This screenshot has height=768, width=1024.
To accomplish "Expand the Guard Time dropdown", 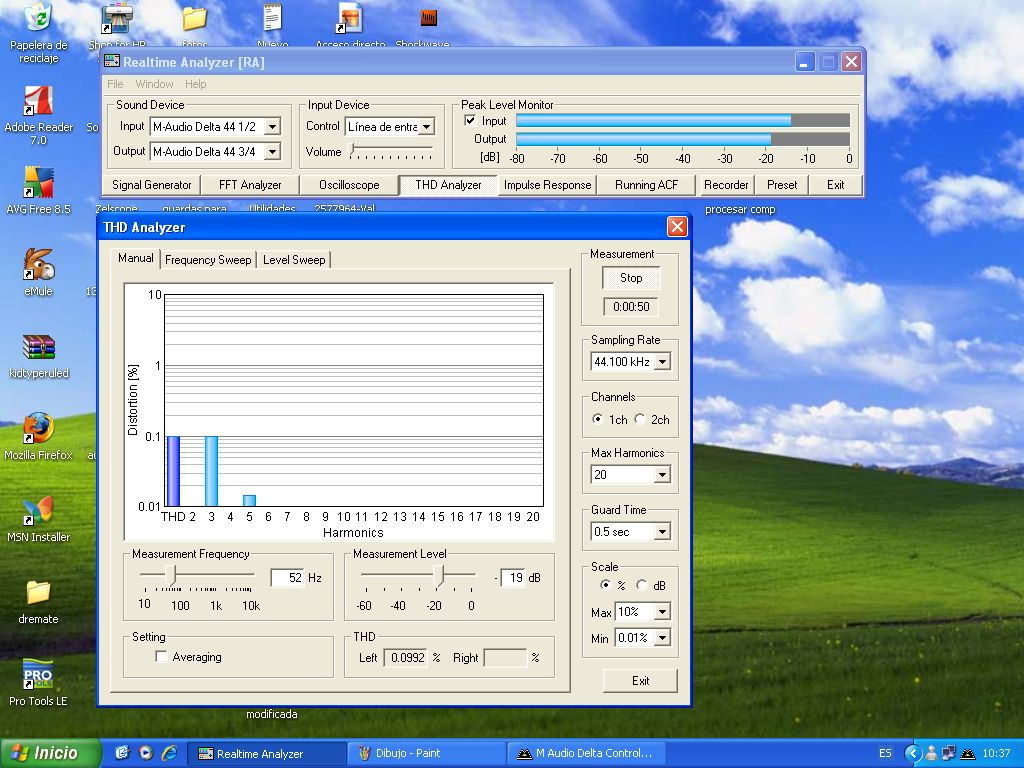I will (661, 532).
